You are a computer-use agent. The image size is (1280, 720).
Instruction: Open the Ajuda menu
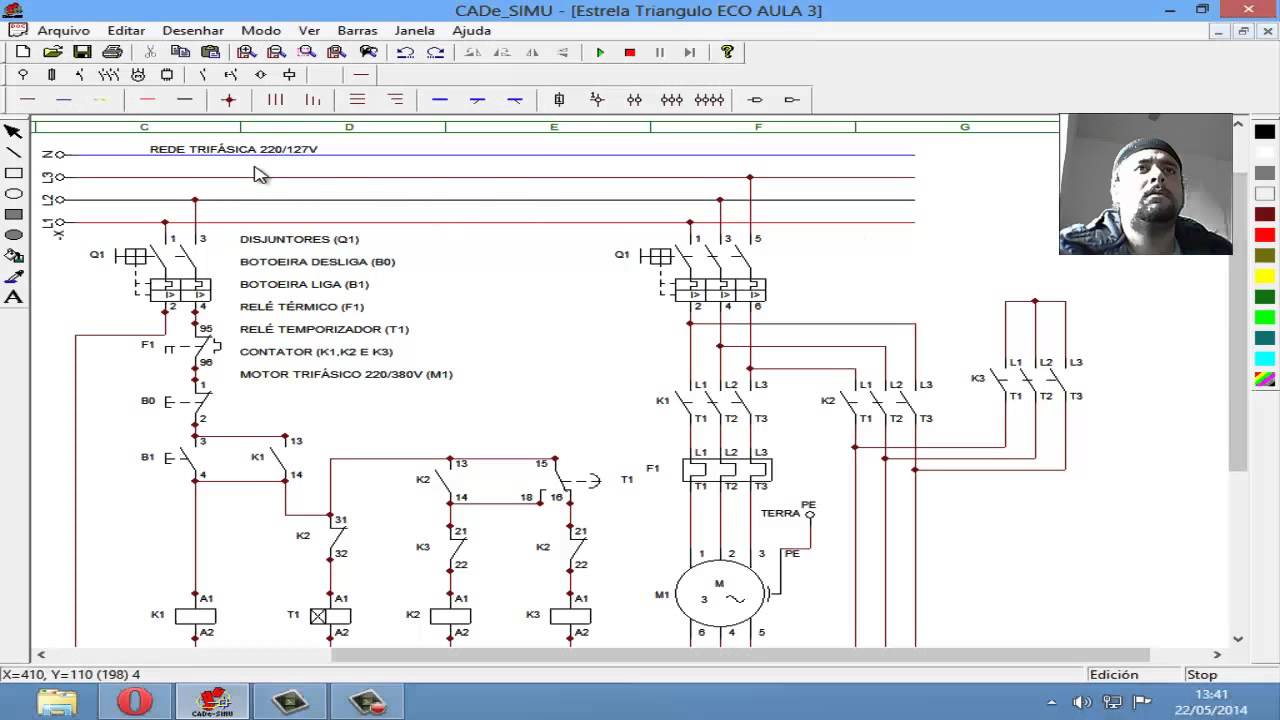tap(471, 31)
